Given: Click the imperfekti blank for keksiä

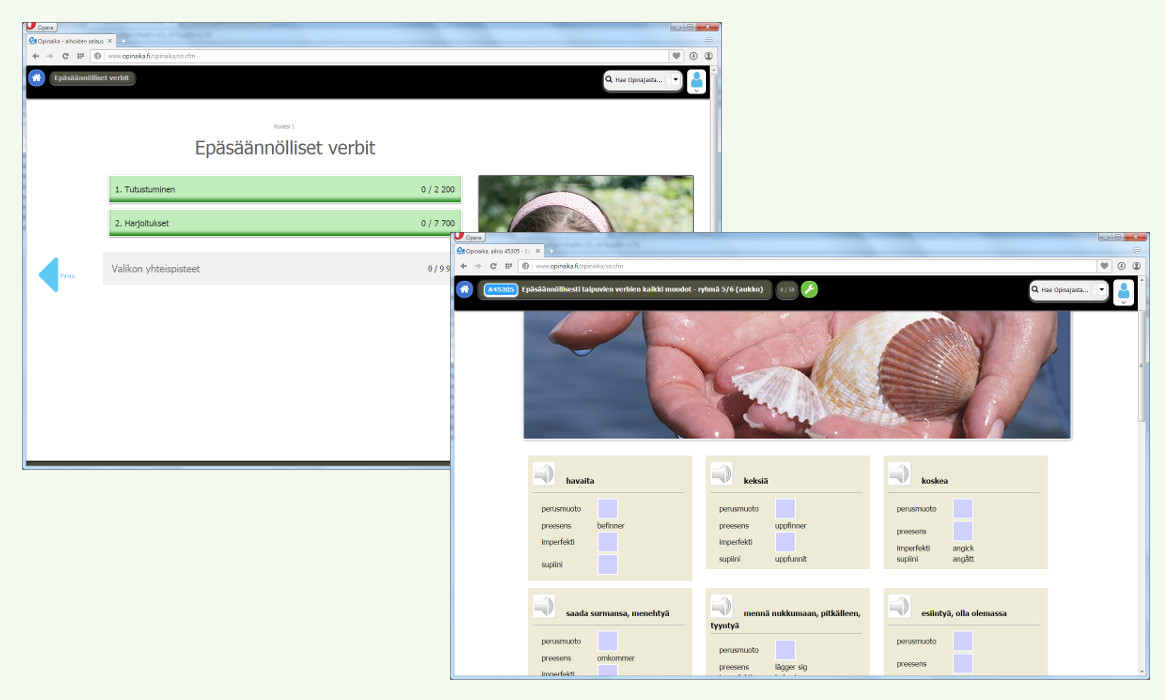Looking at the screenshot, I should click(x=785, y=542).
